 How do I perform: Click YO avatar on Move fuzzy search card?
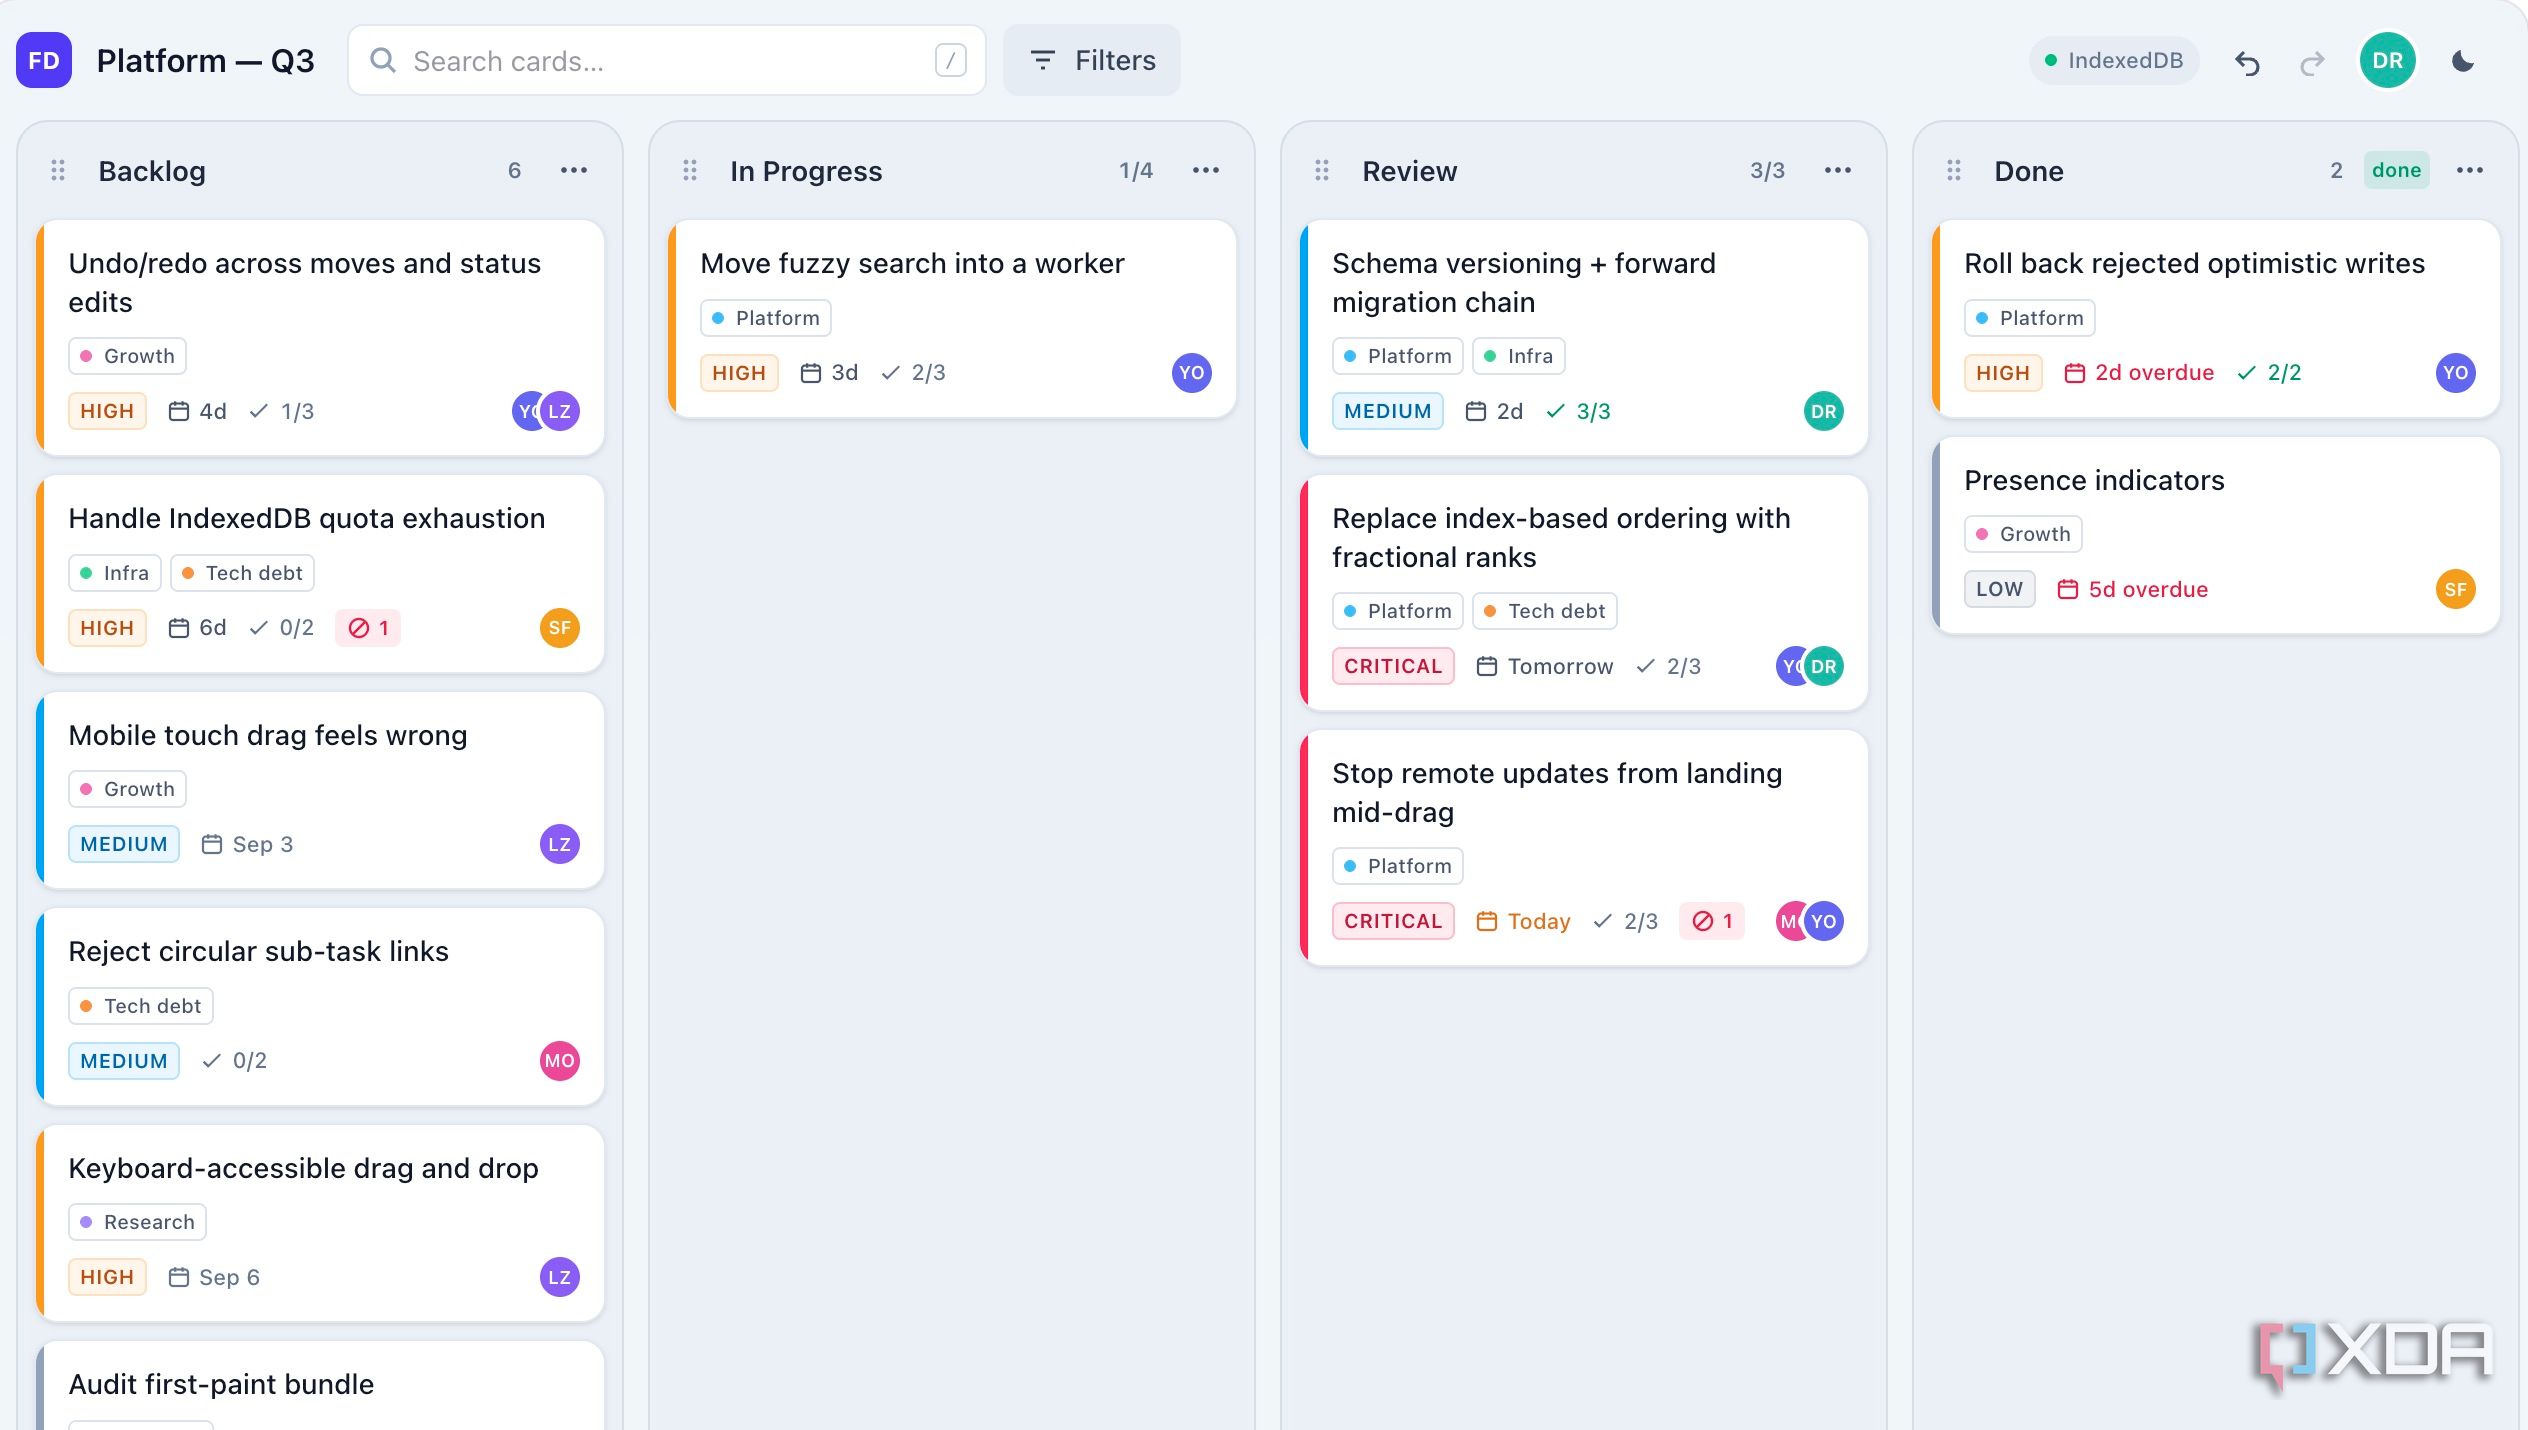click(x=1192, y=373)
